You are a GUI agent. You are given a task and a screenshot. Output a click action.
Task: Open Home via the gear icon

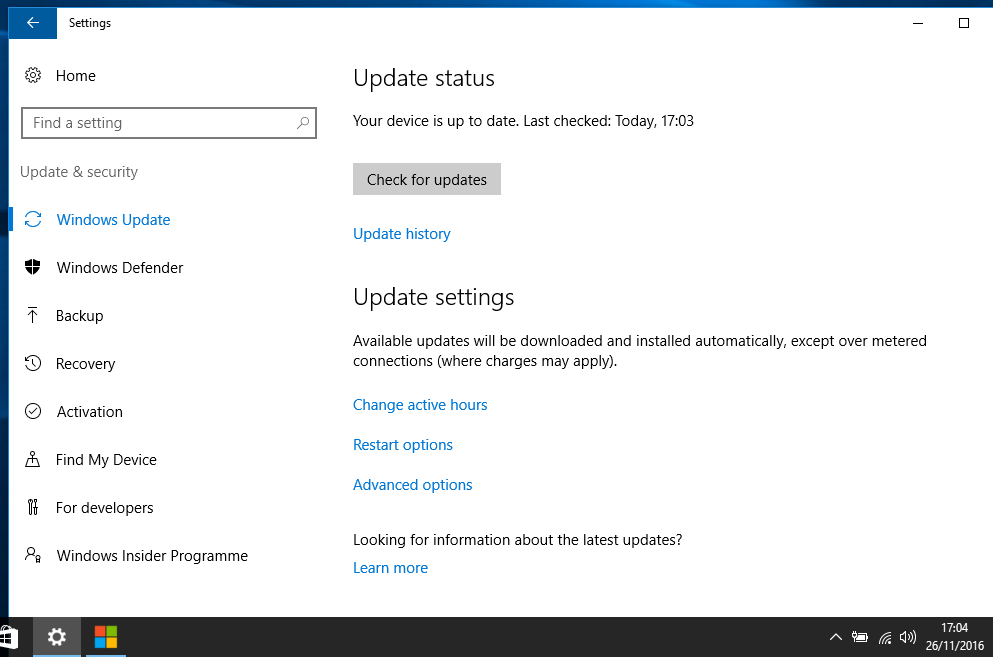33,75
